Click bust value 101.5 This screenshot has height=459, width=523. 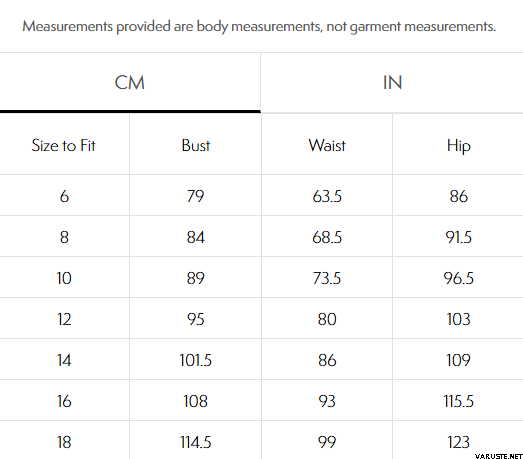[195, 360]
